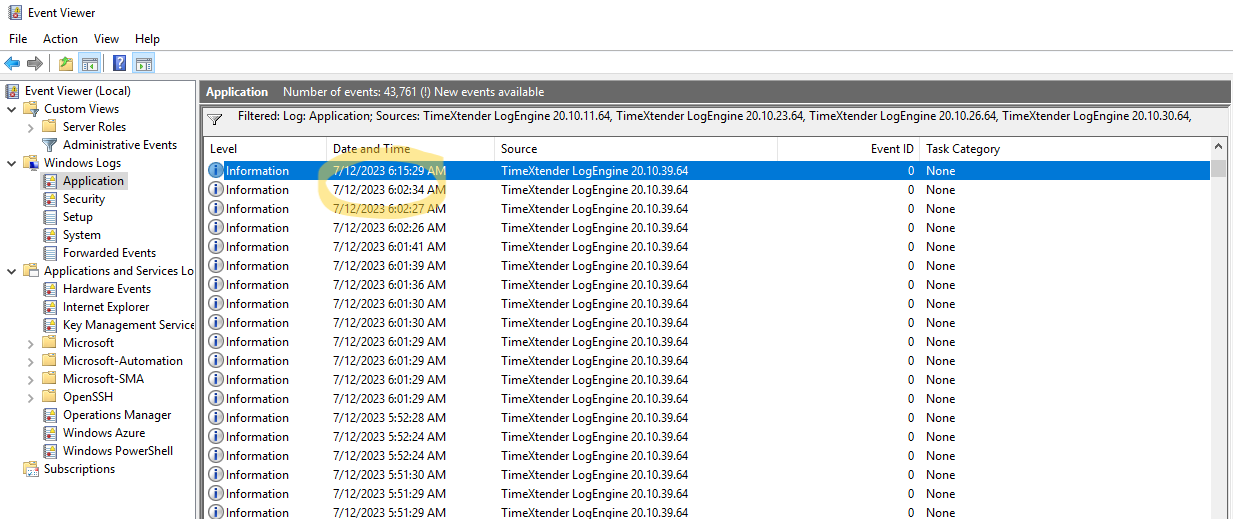Click the filter funnel icon
This screenshot has width=1233, height=519.
214,119
